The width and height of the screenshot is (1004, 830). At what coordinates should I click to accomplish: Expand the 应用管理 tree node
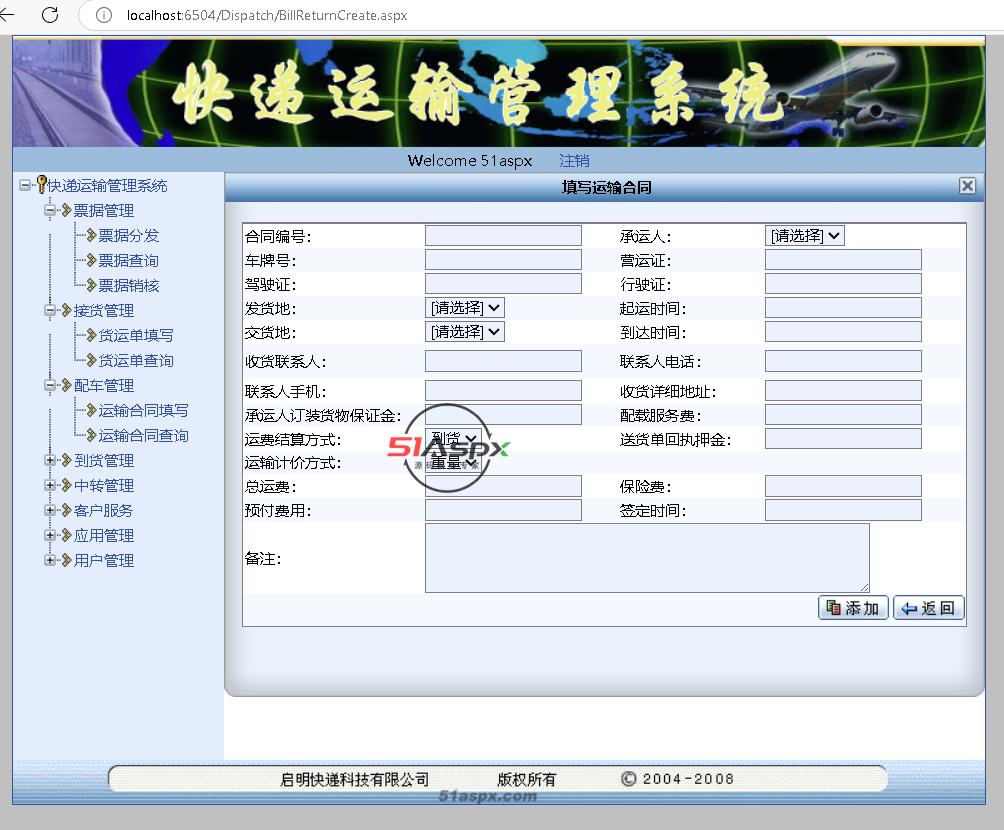pyautogui.click(x=50, y=535)
